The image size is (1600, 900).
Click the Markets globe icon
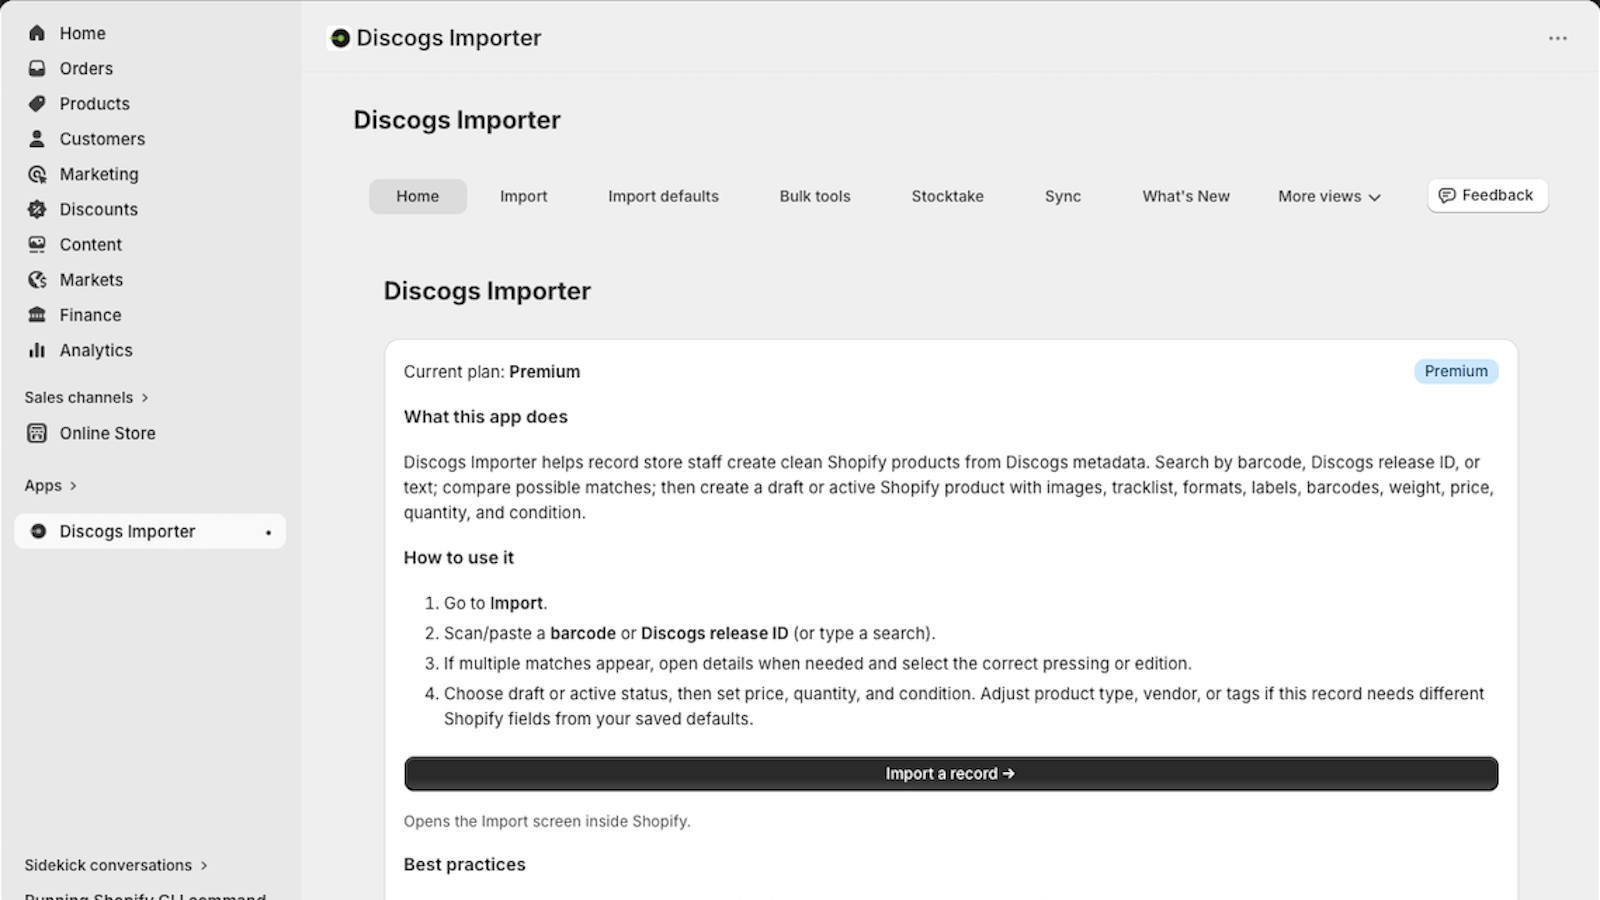pos(37,280)
